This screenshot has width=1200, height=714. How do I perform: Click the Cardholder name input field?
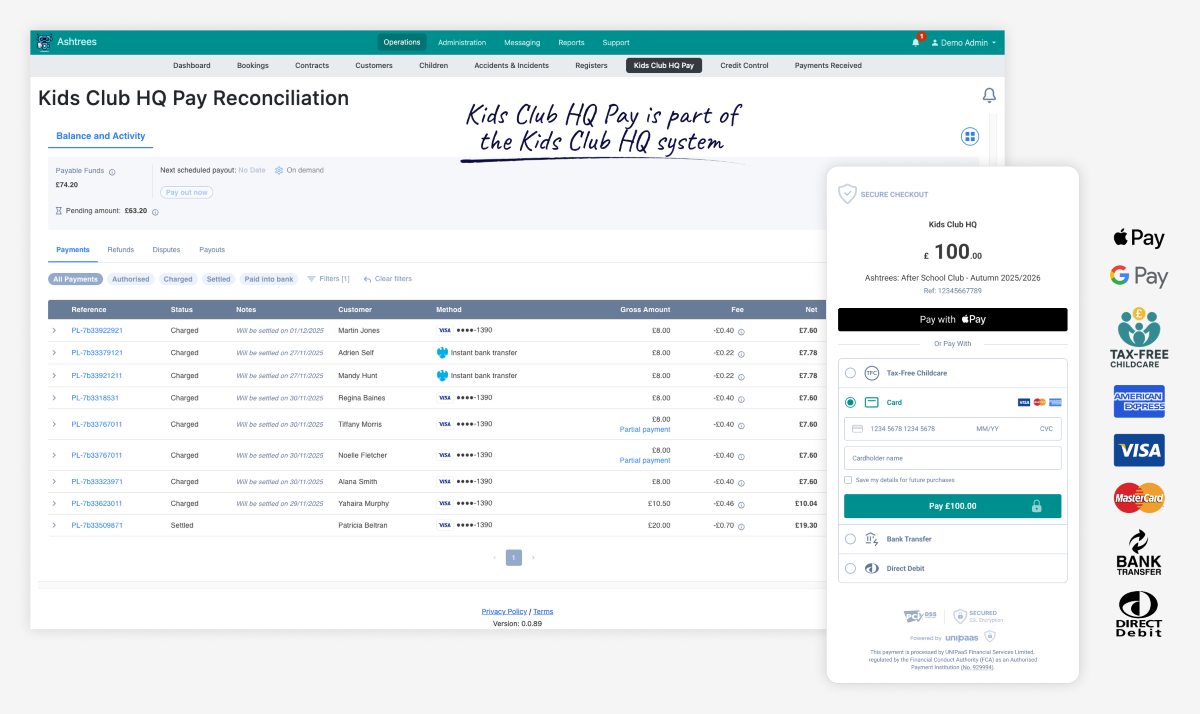(x=952, y=458)
